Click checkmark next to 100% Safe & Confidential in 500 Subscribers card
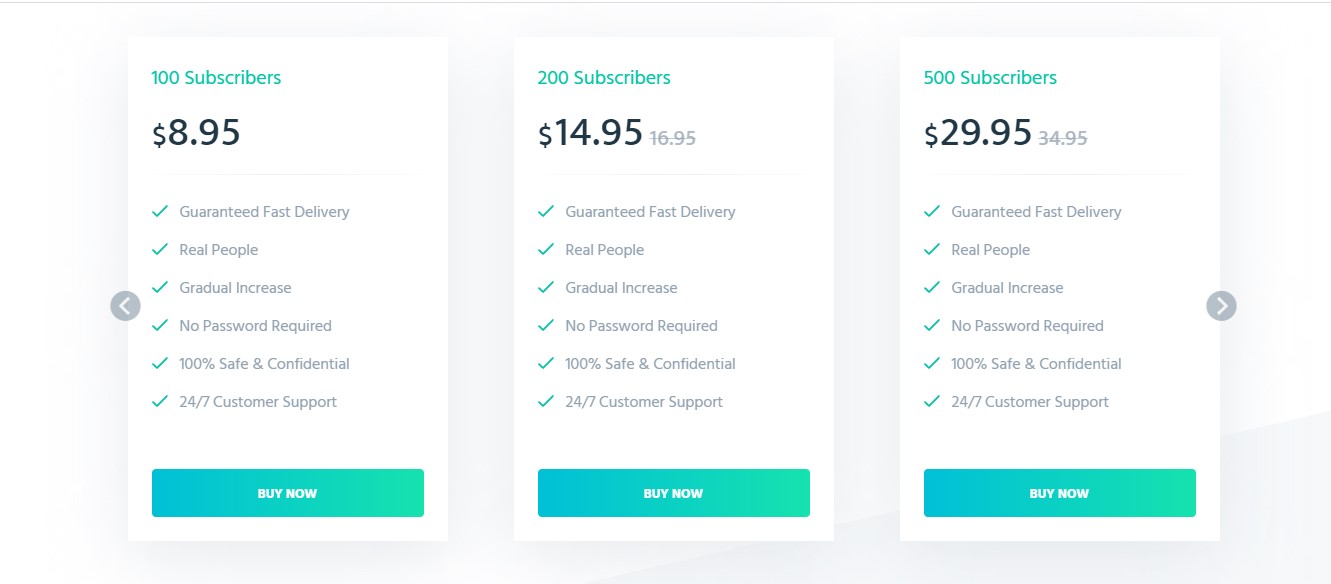The image size is (1331, 584). click(x=931, y=363)
